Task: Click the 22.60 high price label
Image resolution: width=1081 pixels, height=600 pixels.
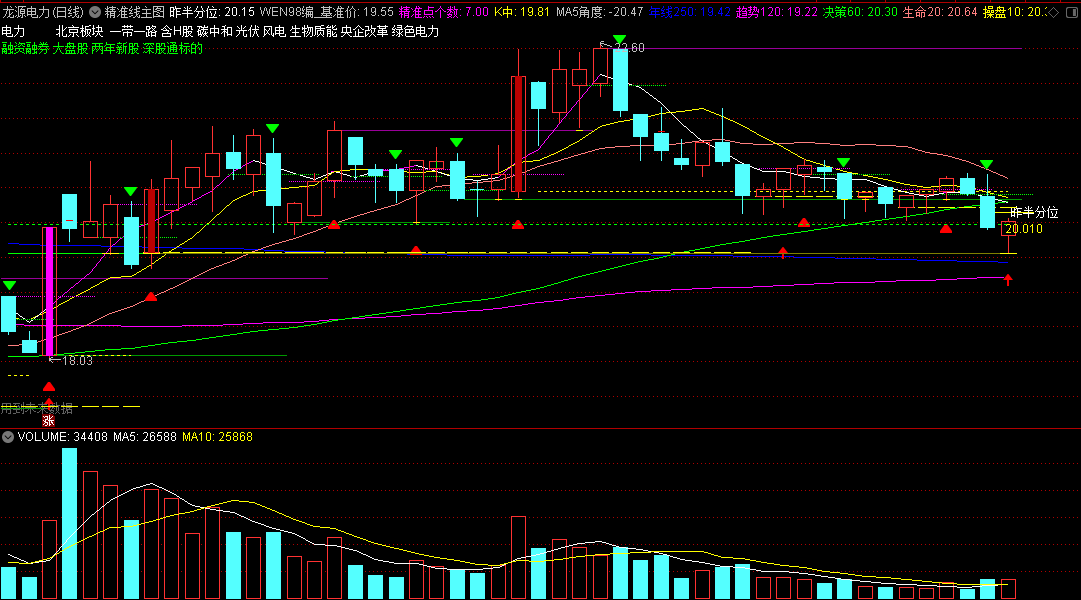Action: point(629,48)
